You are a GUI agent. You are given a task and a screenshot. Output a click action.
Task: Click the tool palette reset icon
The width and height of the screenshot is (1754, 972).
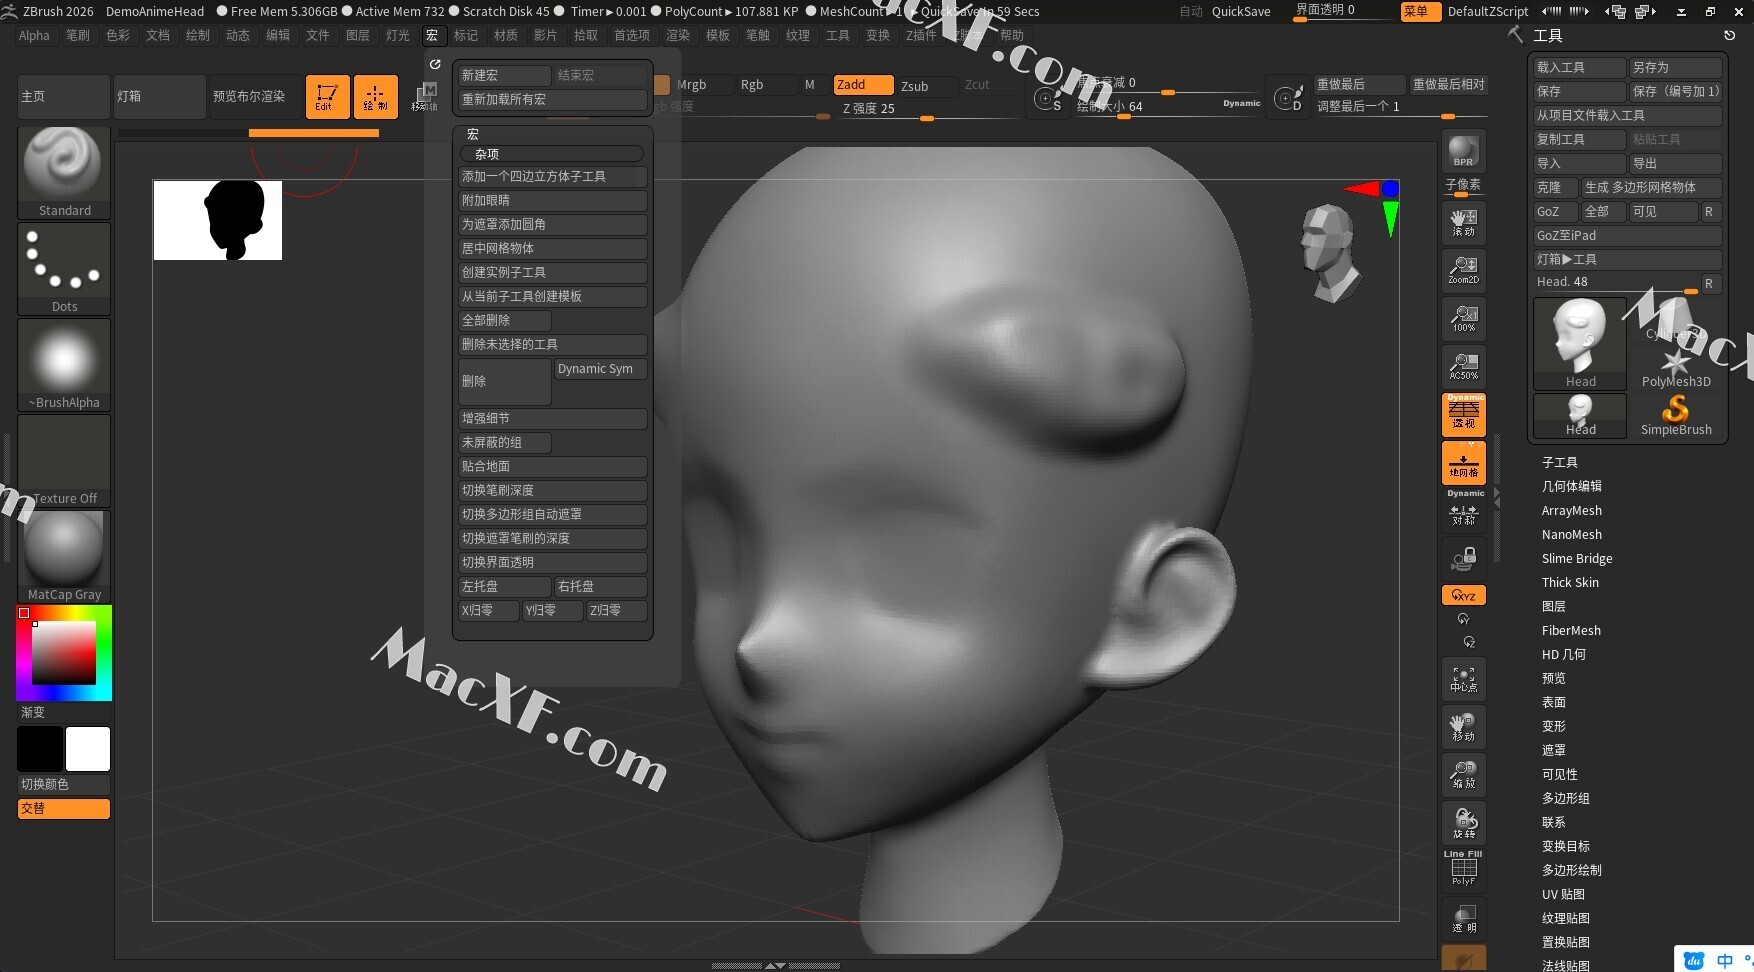pos(1729,35)
